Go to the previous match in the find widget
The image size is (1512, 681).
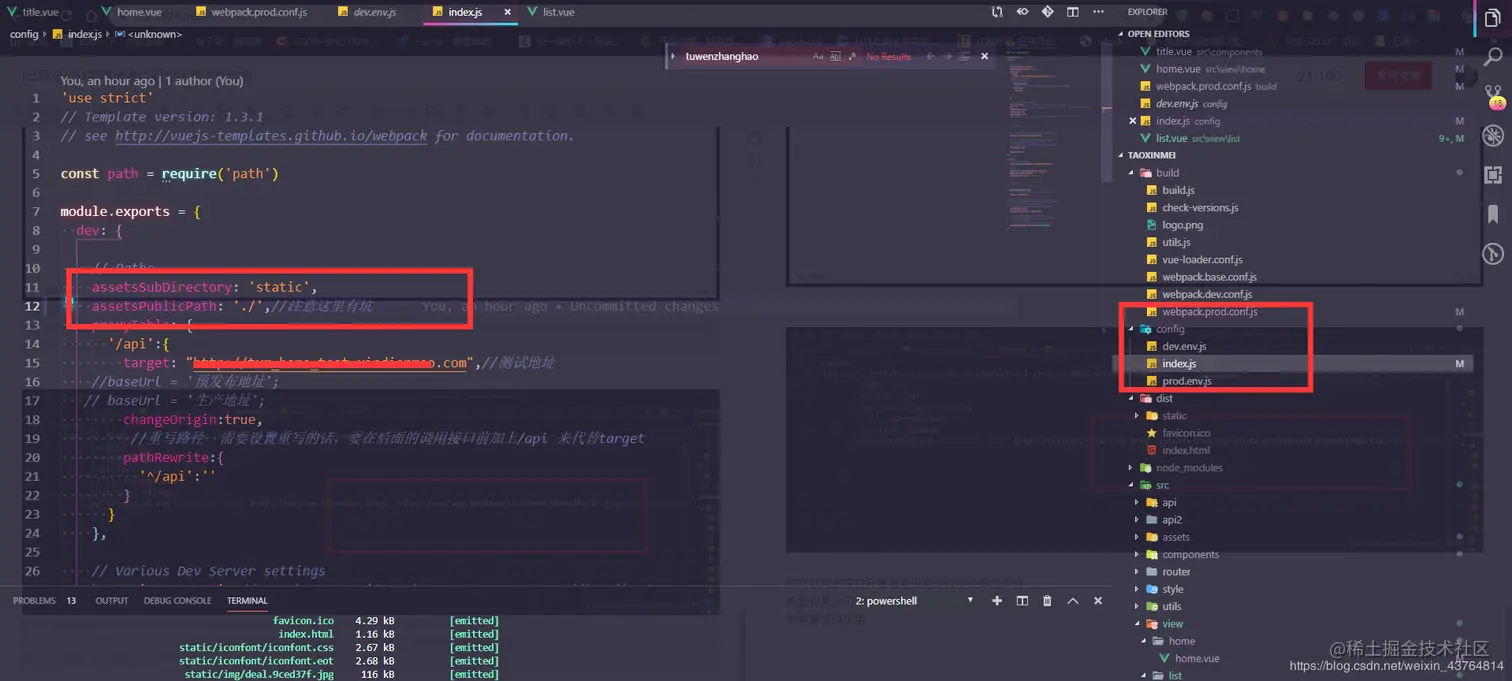pyautogui.click(x=930, y=57)
